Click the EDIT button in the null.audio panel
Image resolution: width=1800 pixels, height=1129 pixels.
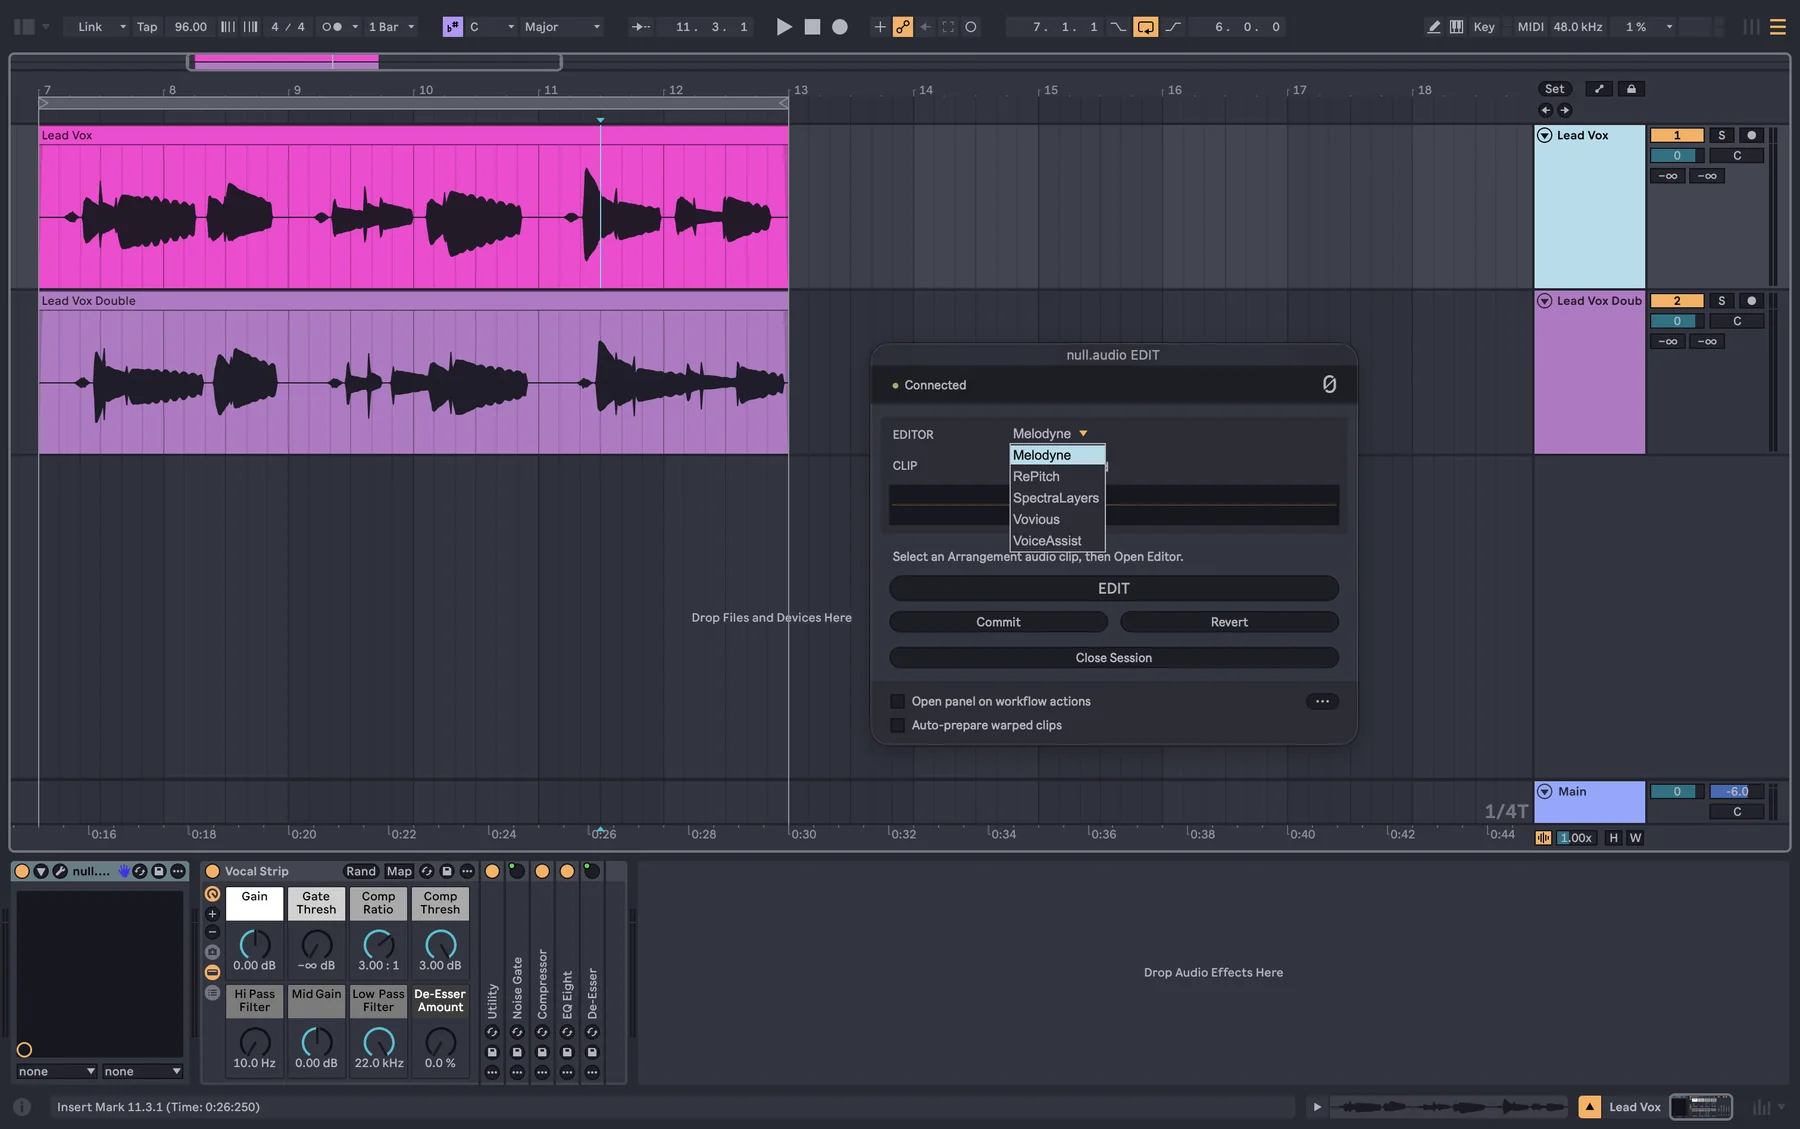pyautogui.click(x=1114, y=589)
